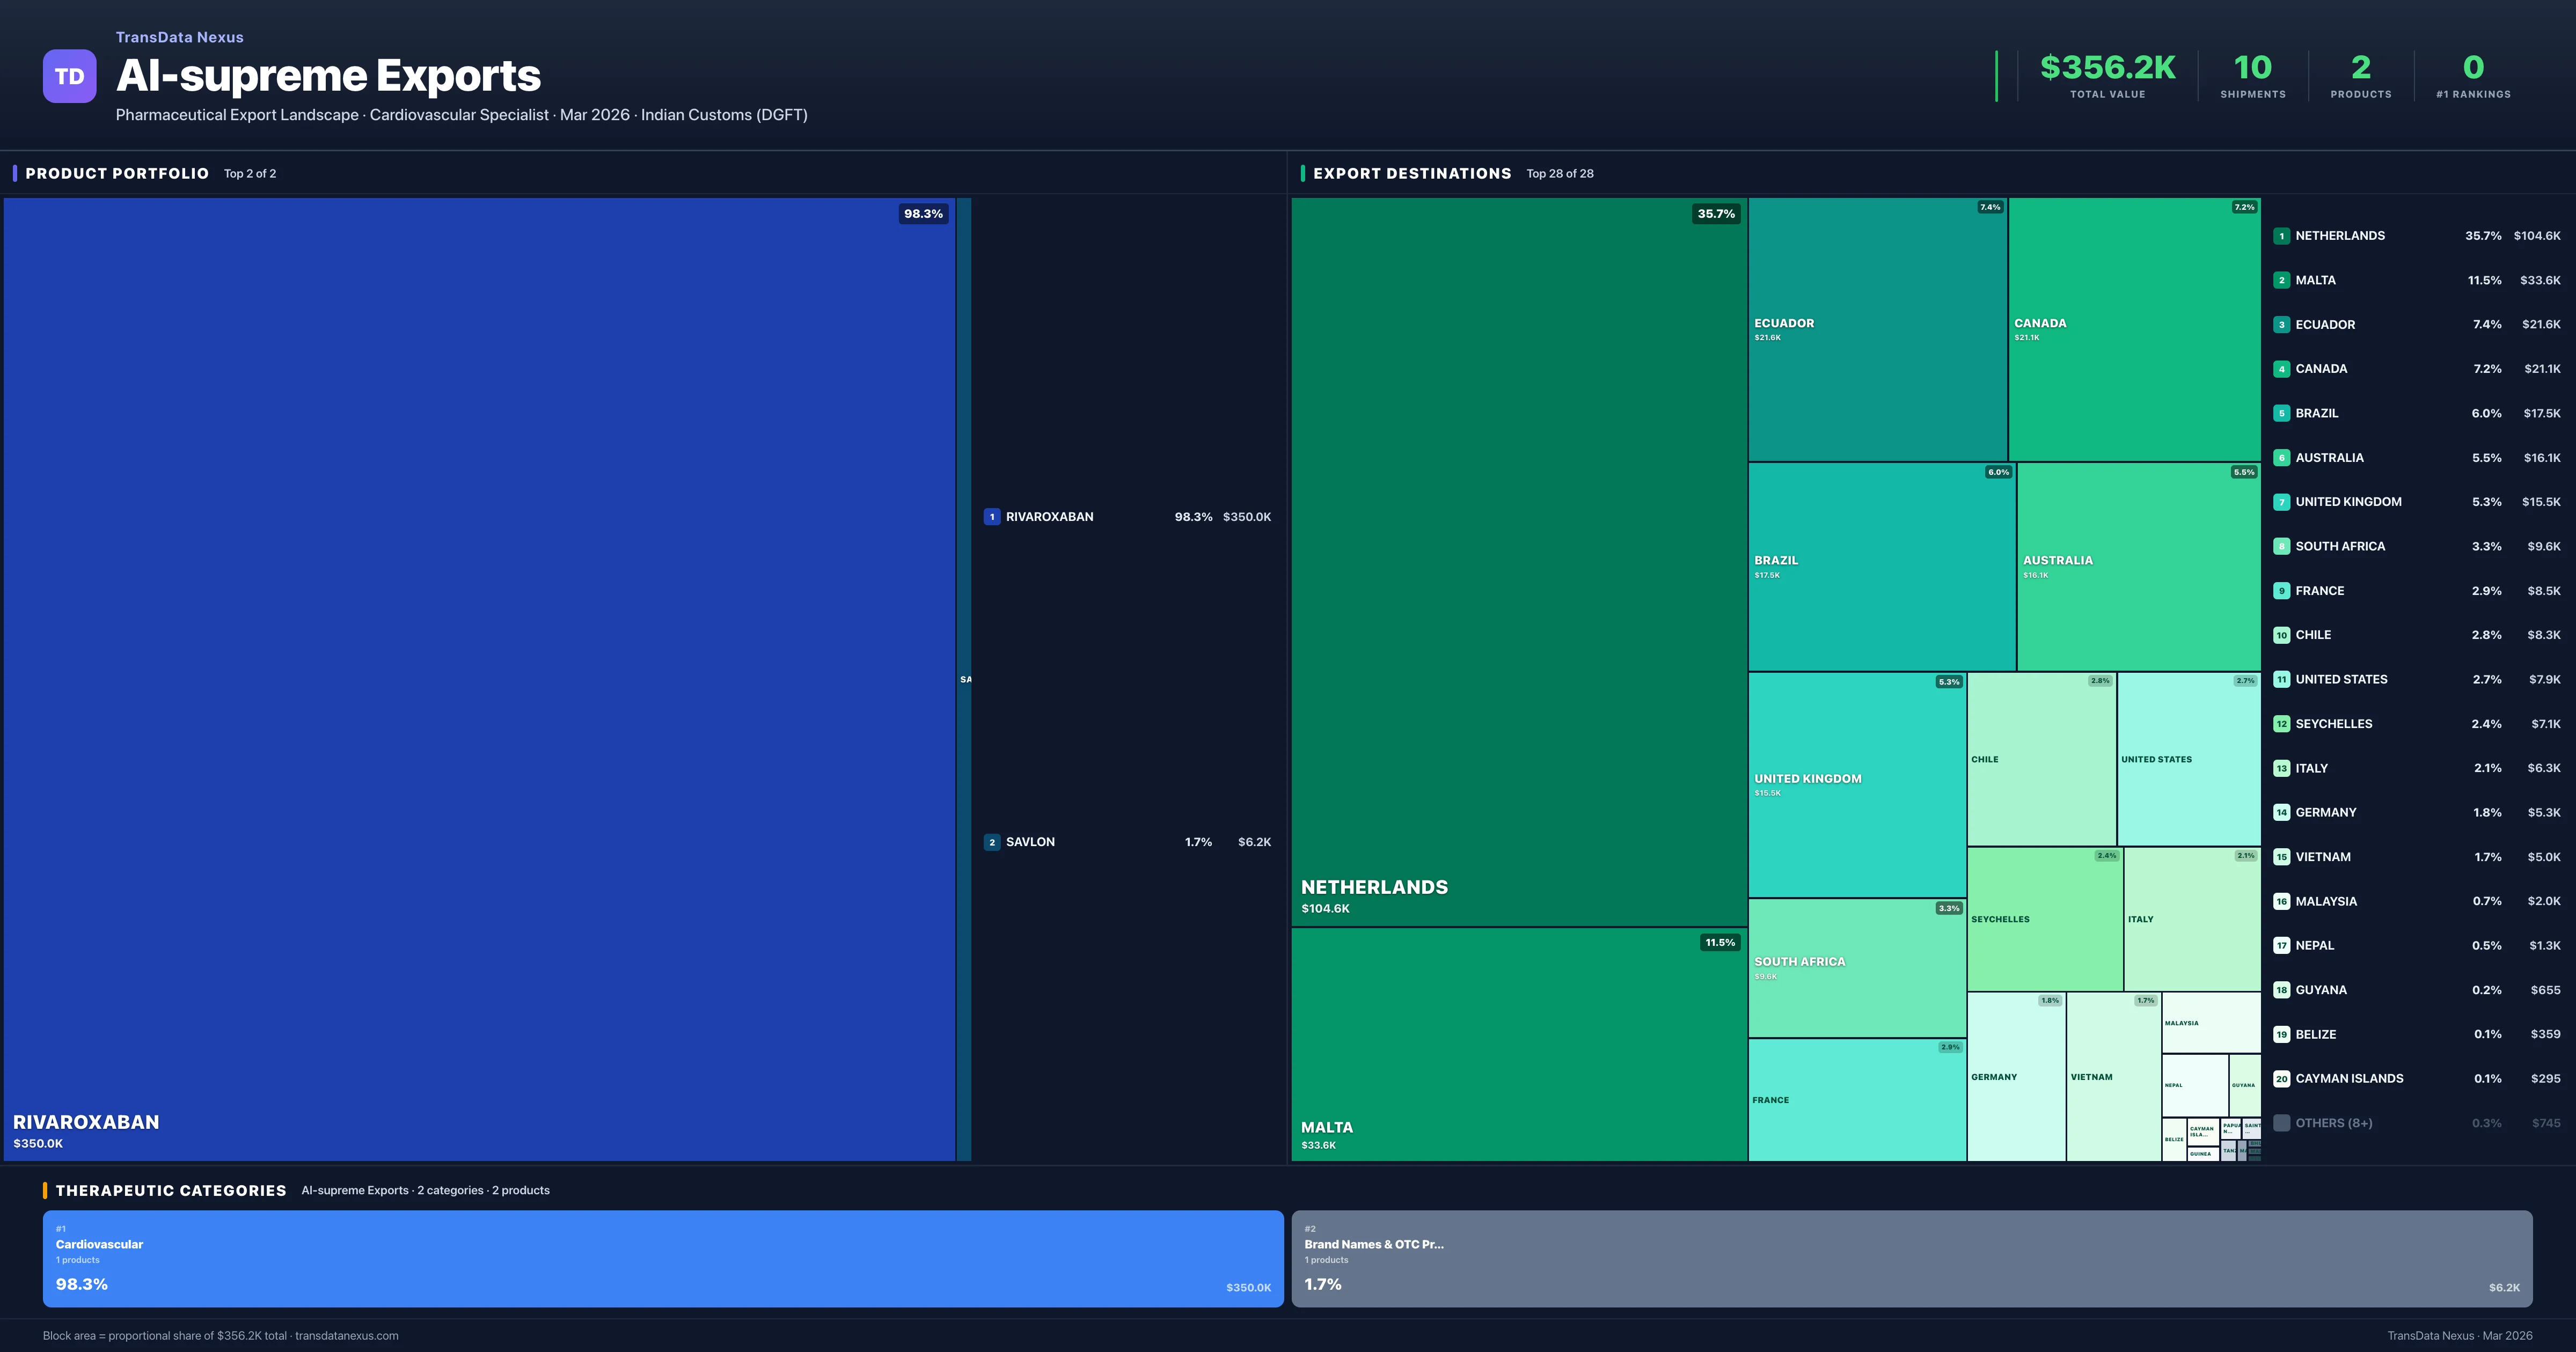Click the rank badge beside RIVAROXABAN
The image size is (2576, 1352).
click(992, 517)
